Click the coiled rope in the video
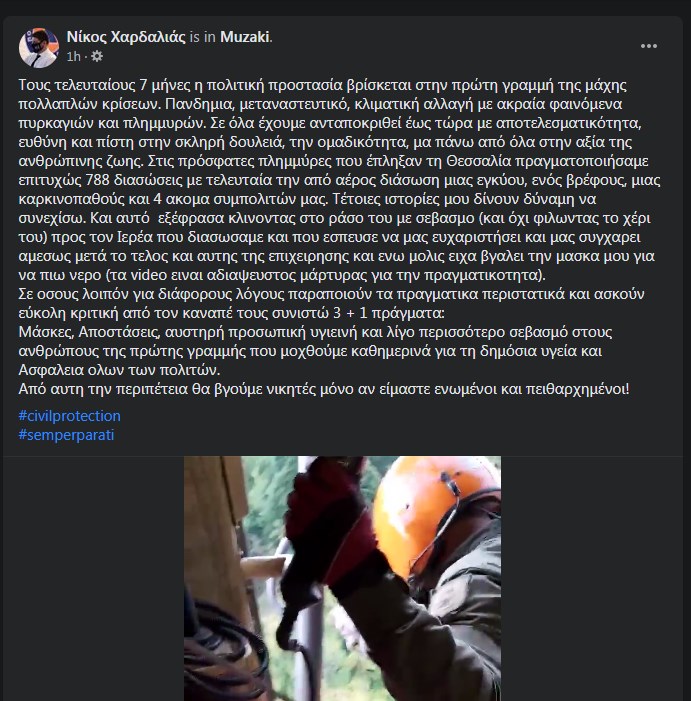The image size is (691, 701). 223,648
